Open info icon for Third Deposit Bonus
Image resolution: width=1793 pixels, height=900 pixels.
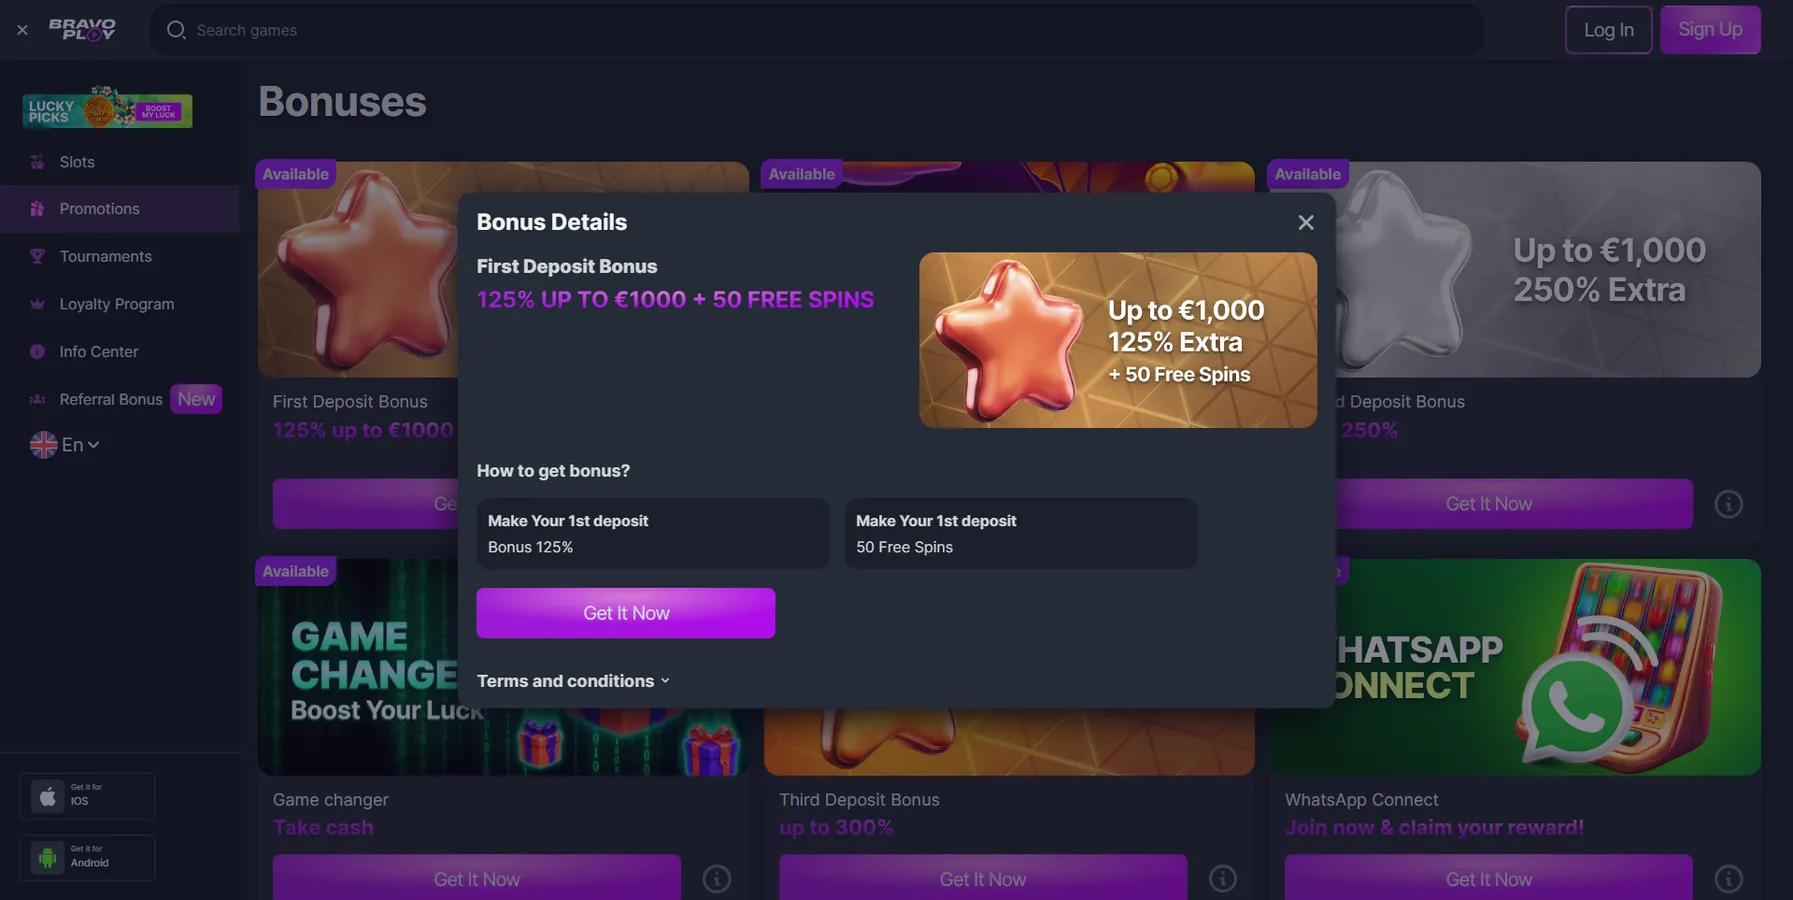click(x=1222, y=879)
